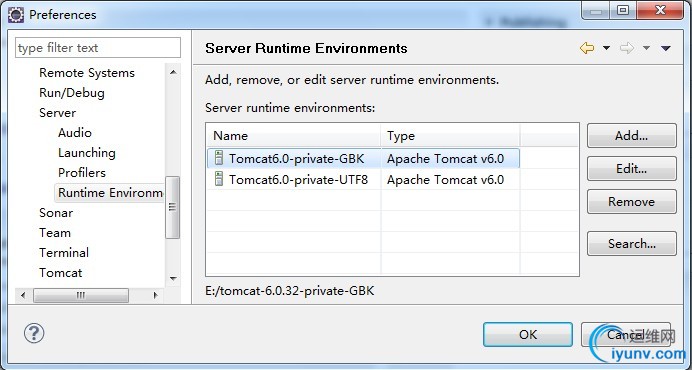Select the Tomcat6.0-private-GBK server icon

[x=219, y=158]
